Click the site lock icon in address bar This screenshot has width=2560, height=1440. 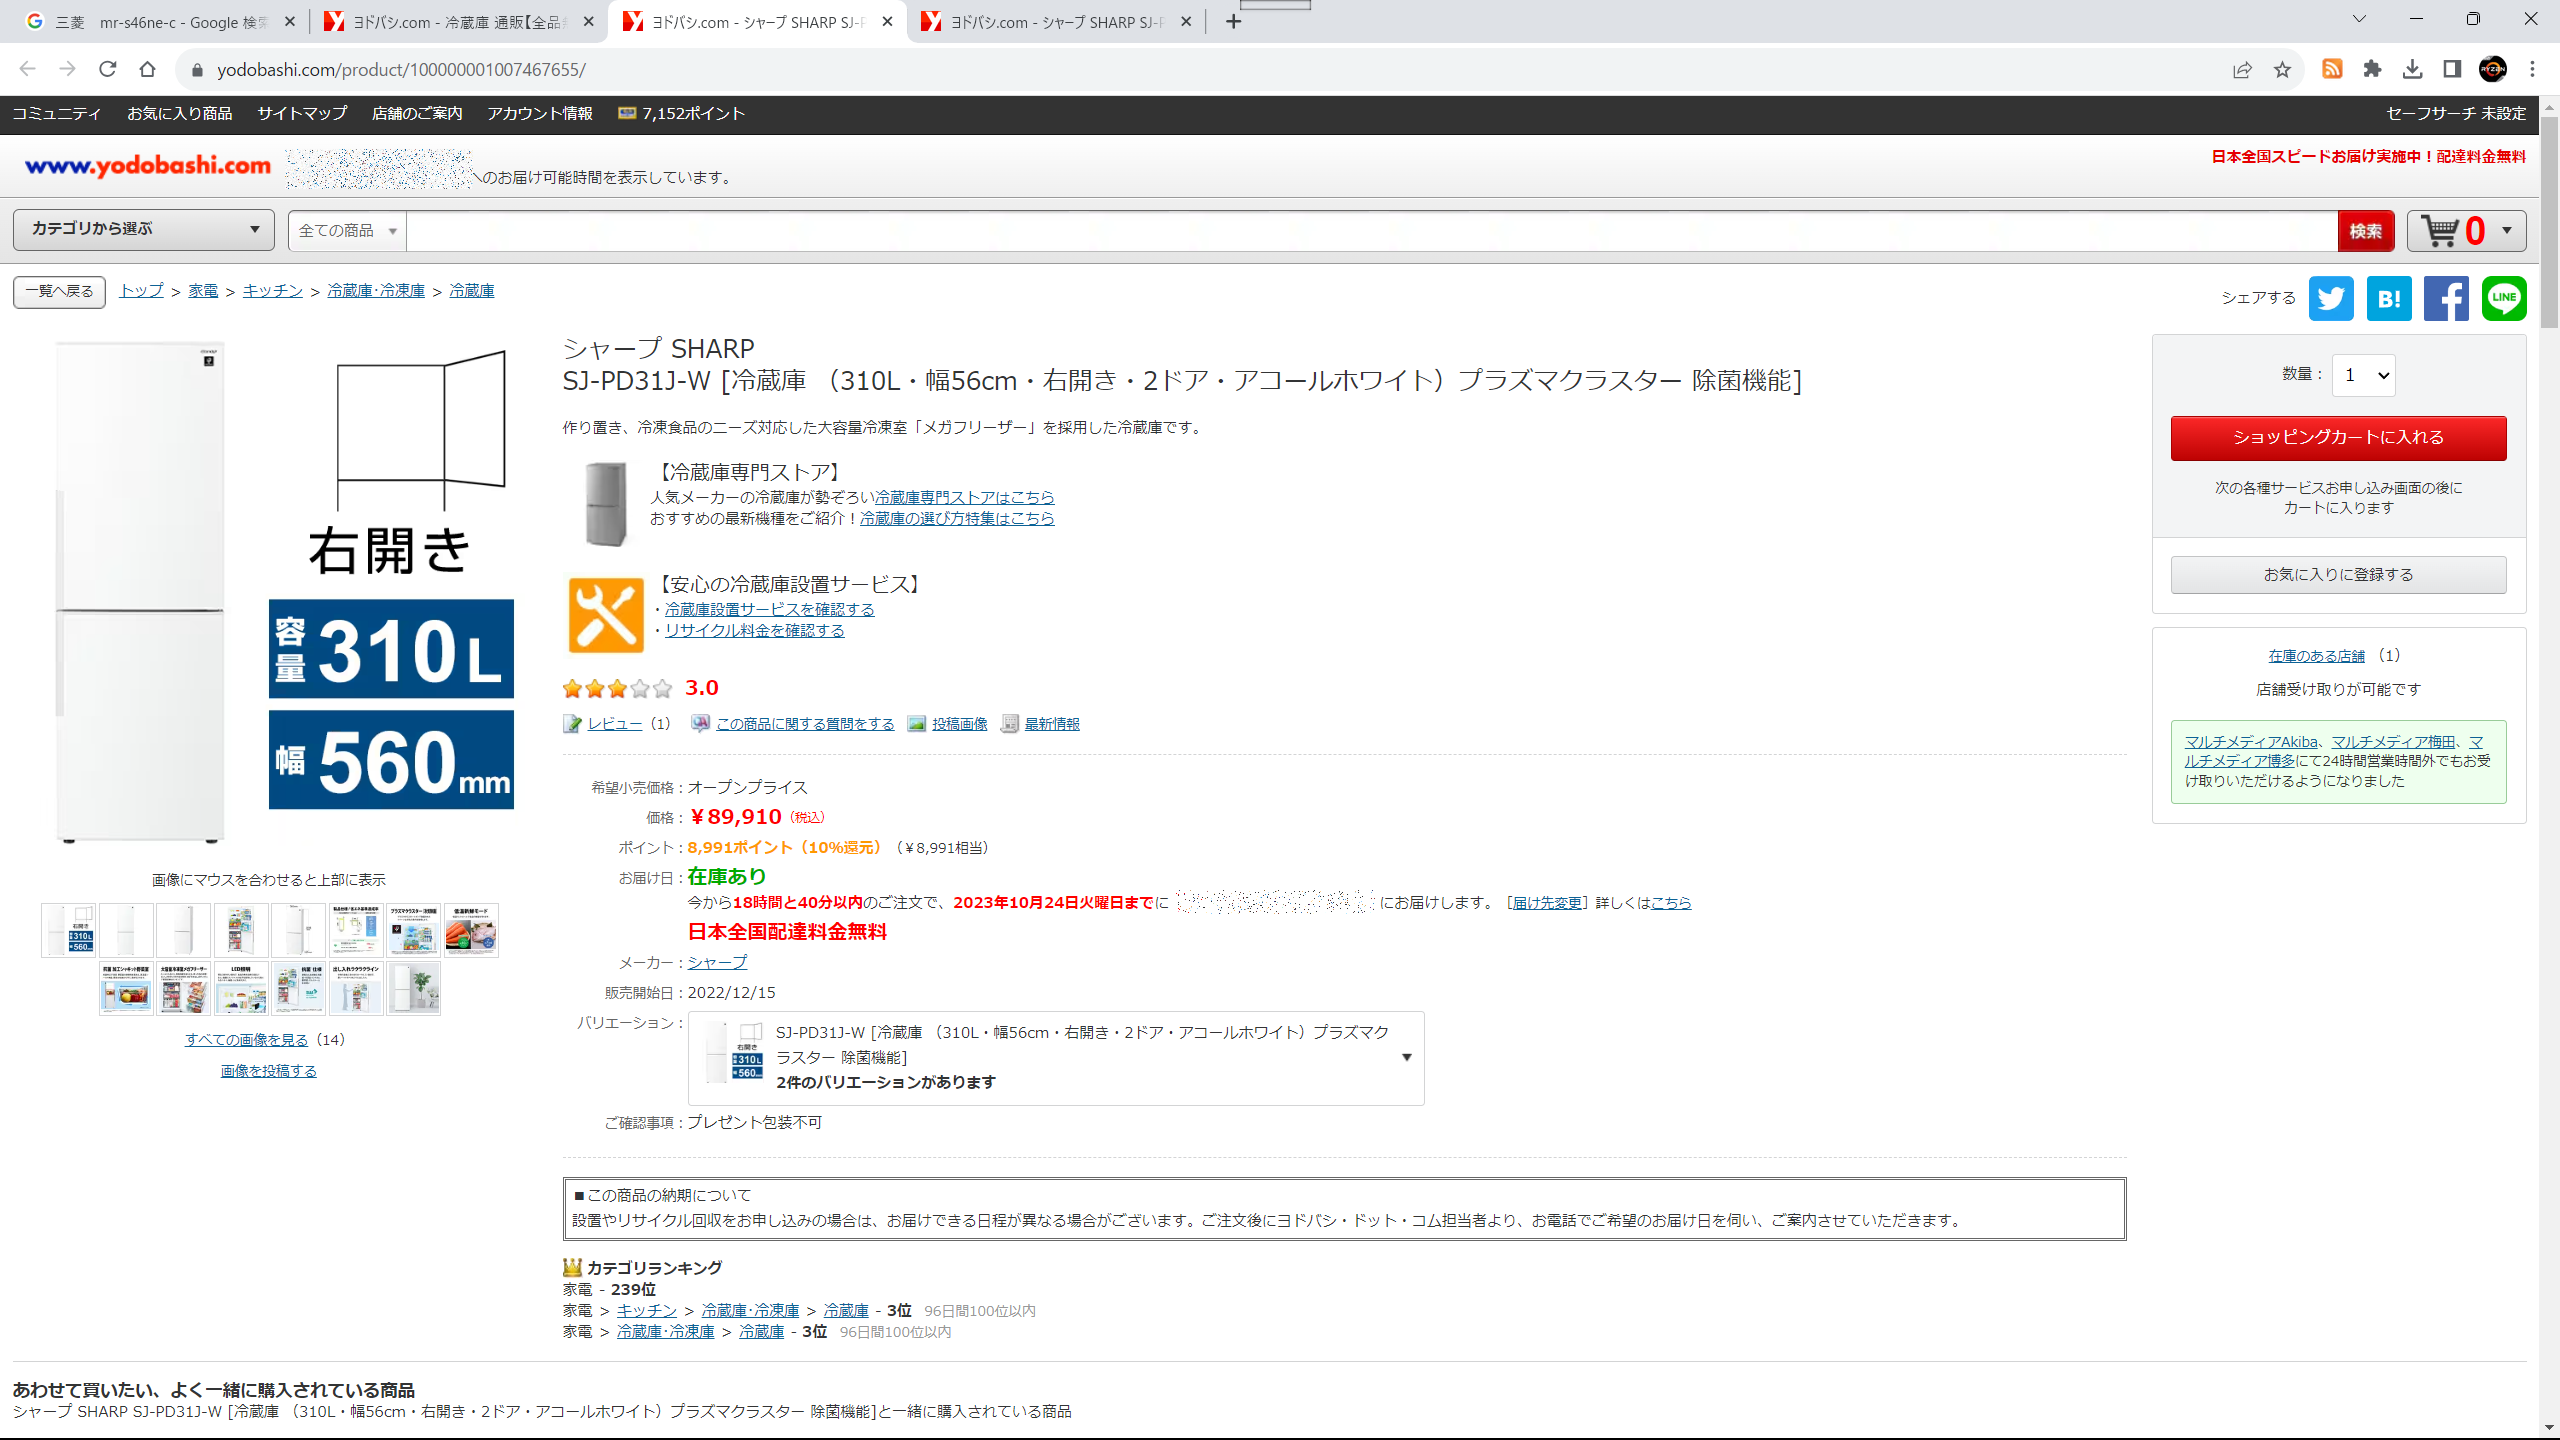click(x=197, y=69)
